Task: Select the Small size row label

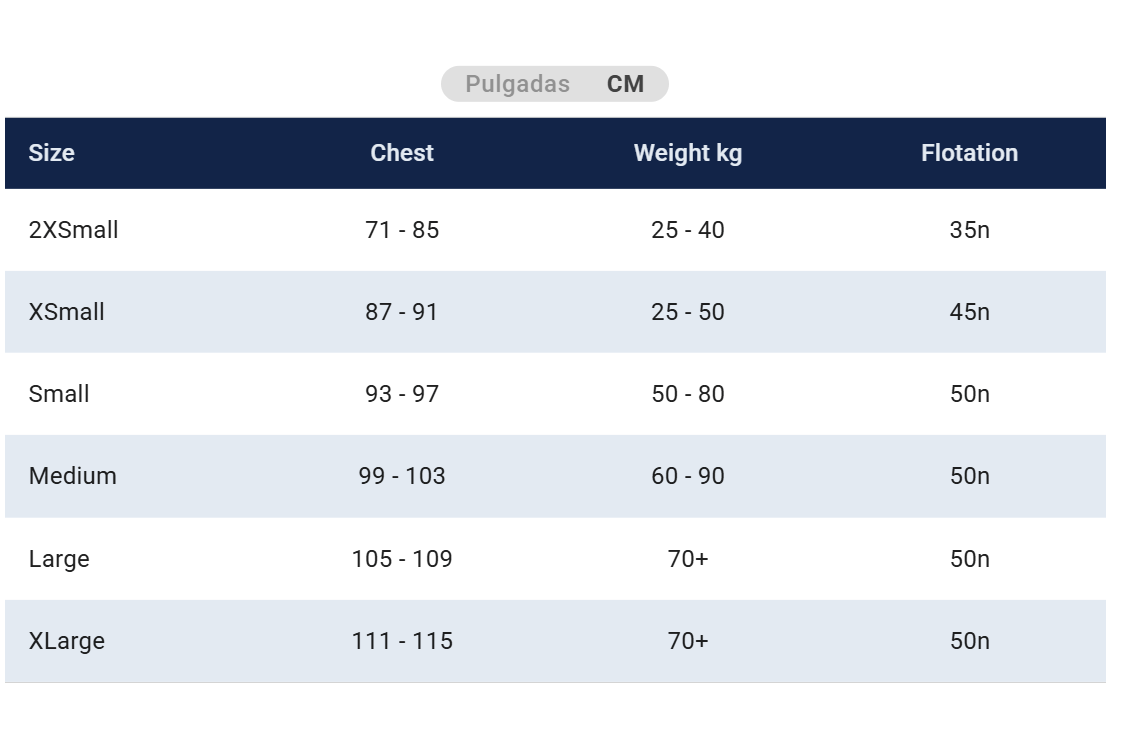Action: pyautogui.click(x=59, y=394)
